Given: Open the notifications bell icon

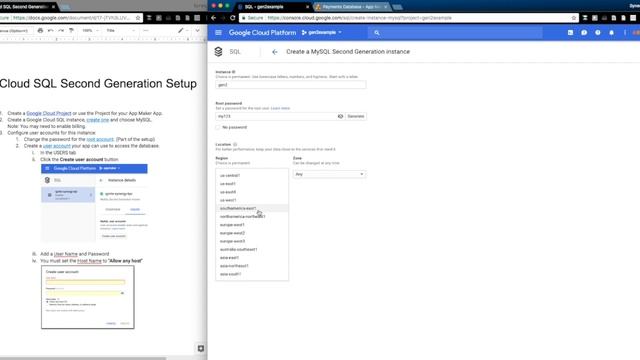Looking at the screenshot, I should (611, 33).
